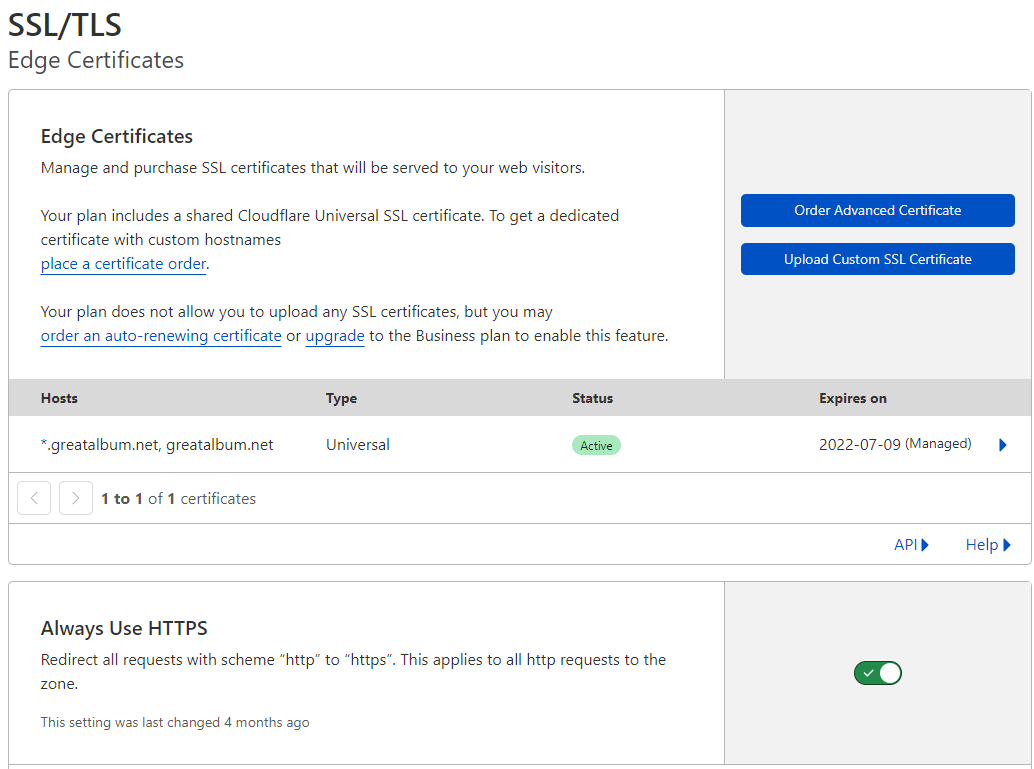Screen dimensions: 1034x769
Task: Disable the Always Use HTTPS toggle
Action: click(x=877, y=673)
